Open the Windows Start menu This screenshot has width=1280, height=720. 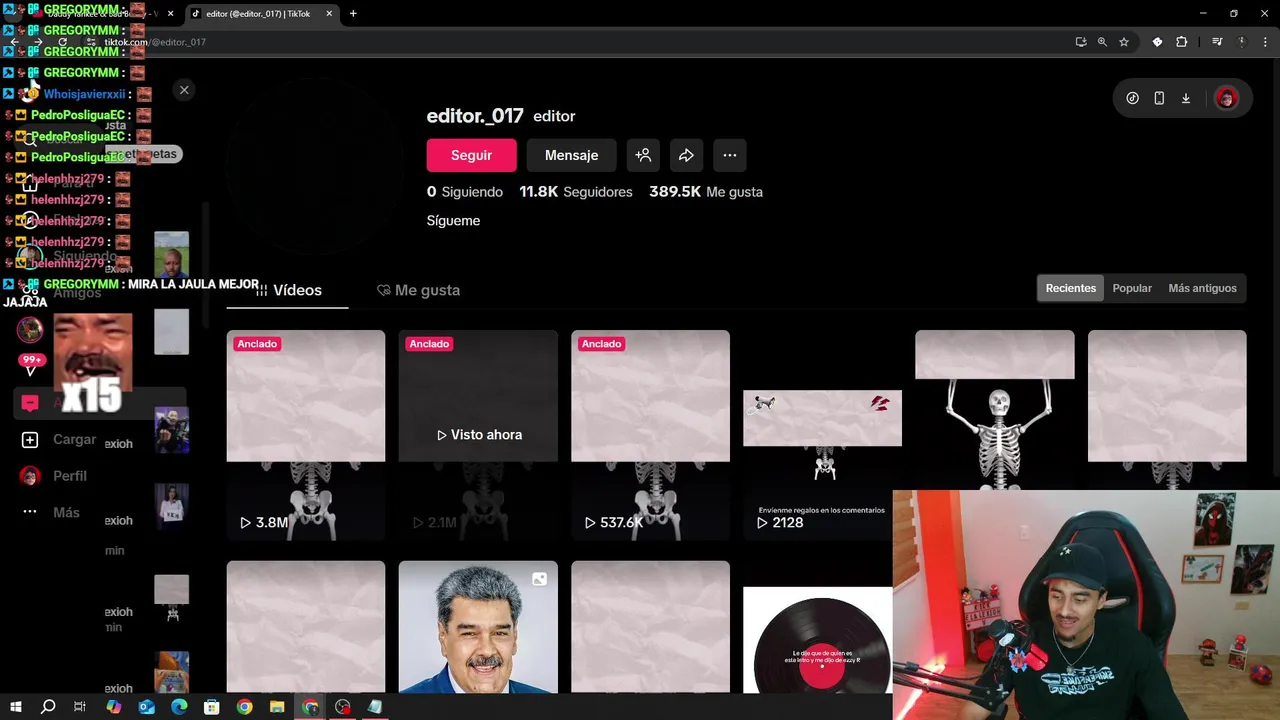coord(16,707)
